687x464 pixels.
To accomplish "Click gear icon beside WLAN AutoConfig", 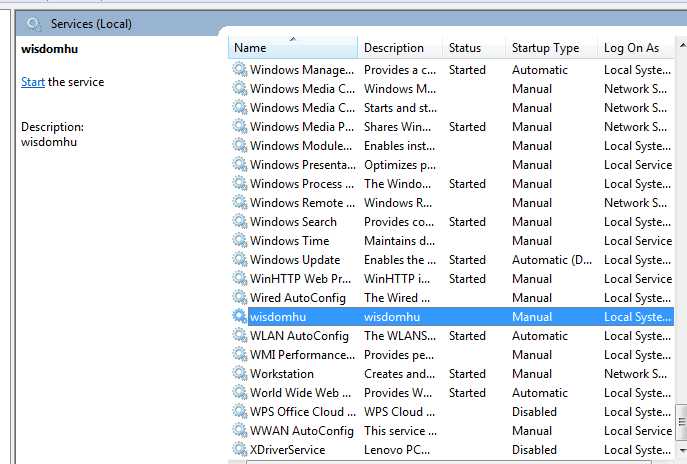I will click(240, 336).
